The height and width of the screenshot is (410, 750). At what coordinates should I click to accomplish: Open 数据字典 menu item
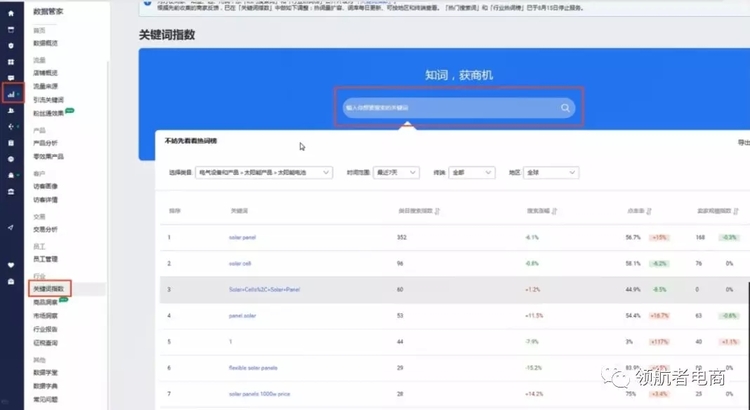(x=45, y=386)
